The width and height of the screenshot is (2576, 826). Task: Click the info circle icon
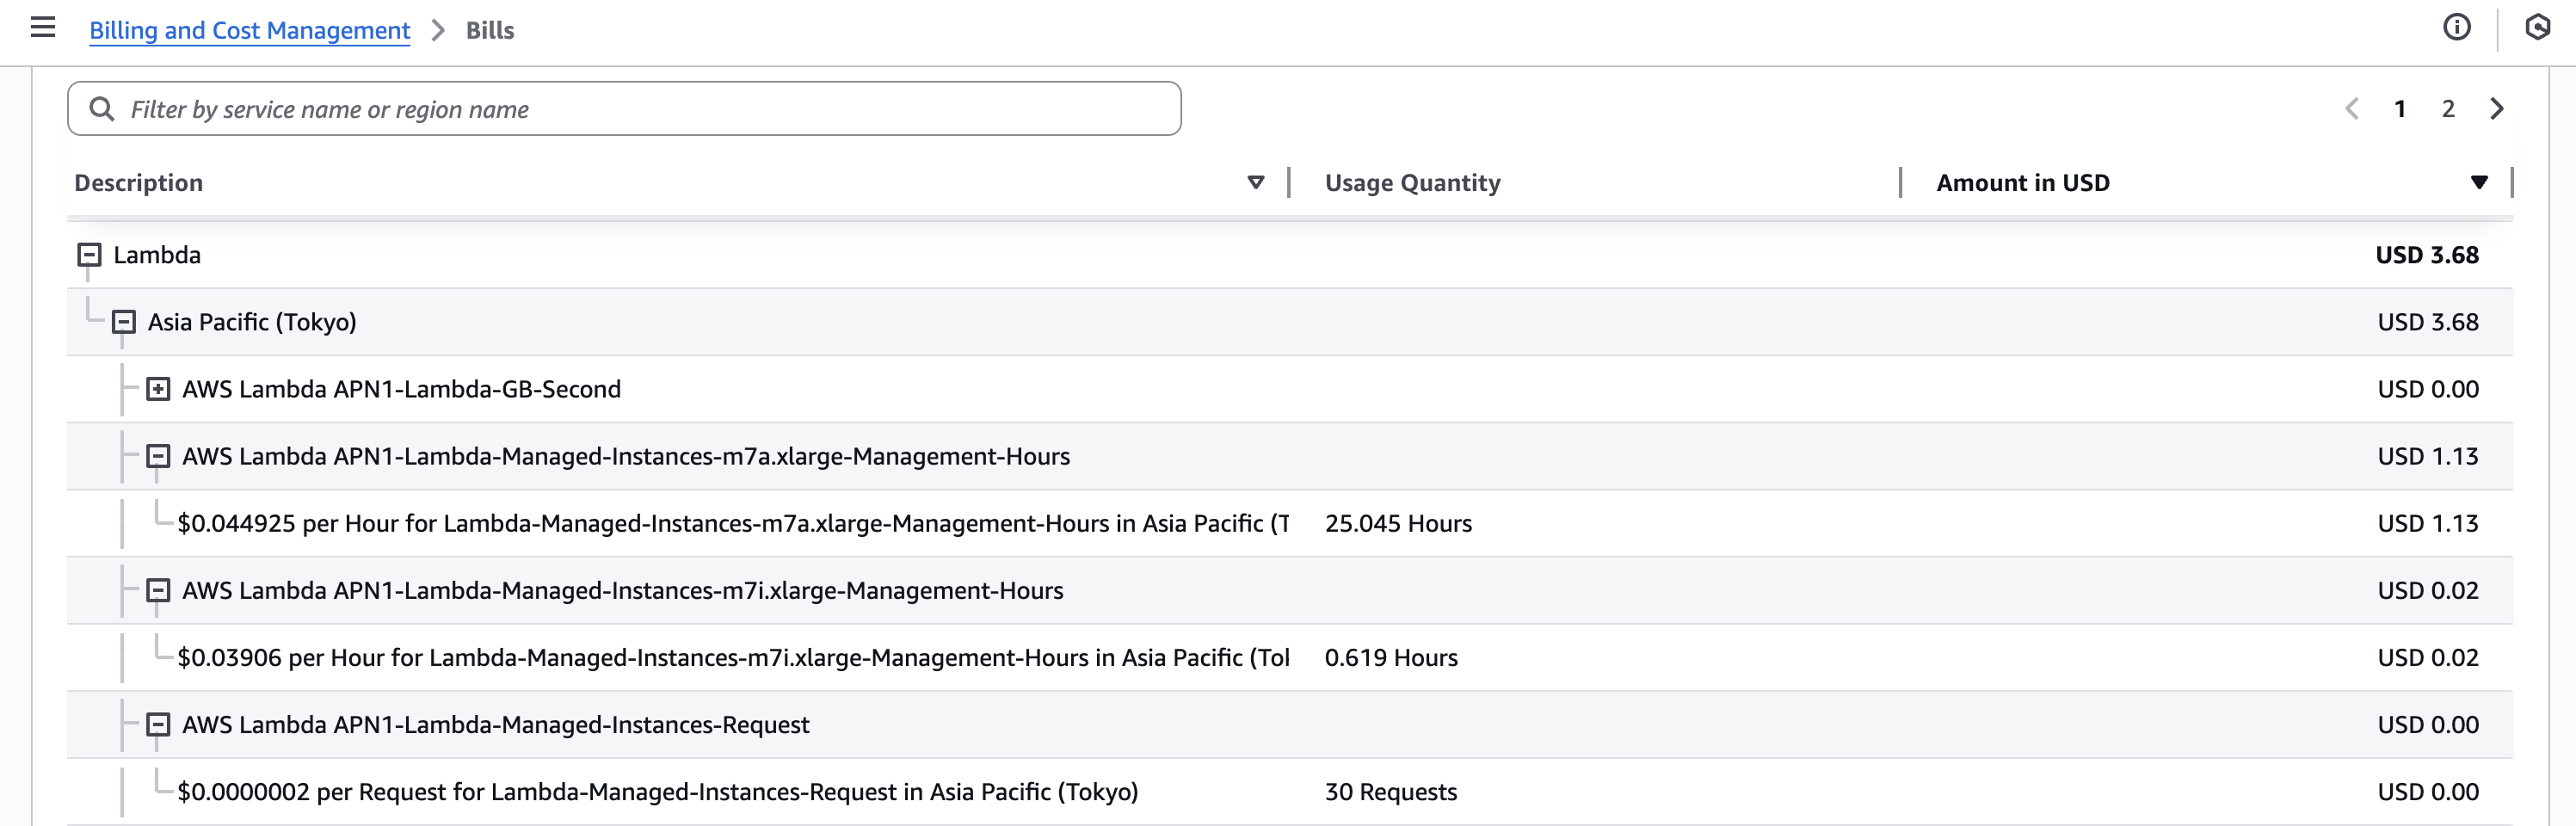[2456, 28]
